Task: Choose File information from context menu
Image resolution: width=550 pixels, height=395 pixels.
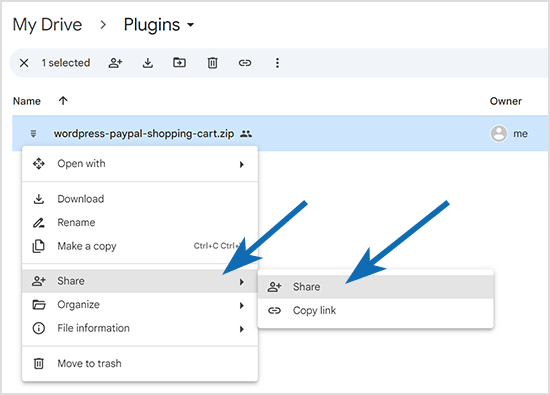Action: 140,328
